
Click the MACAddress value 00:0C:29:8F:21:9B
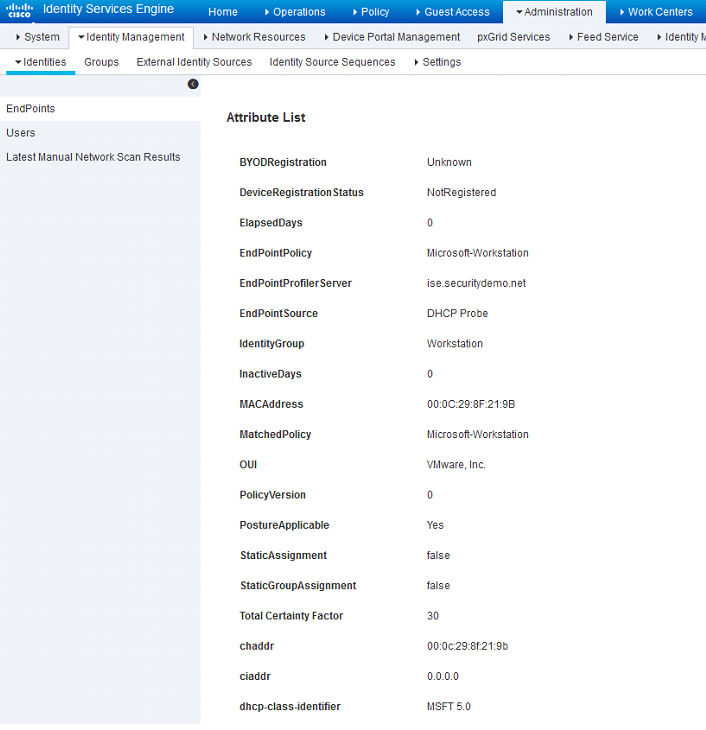pos(471,405)
